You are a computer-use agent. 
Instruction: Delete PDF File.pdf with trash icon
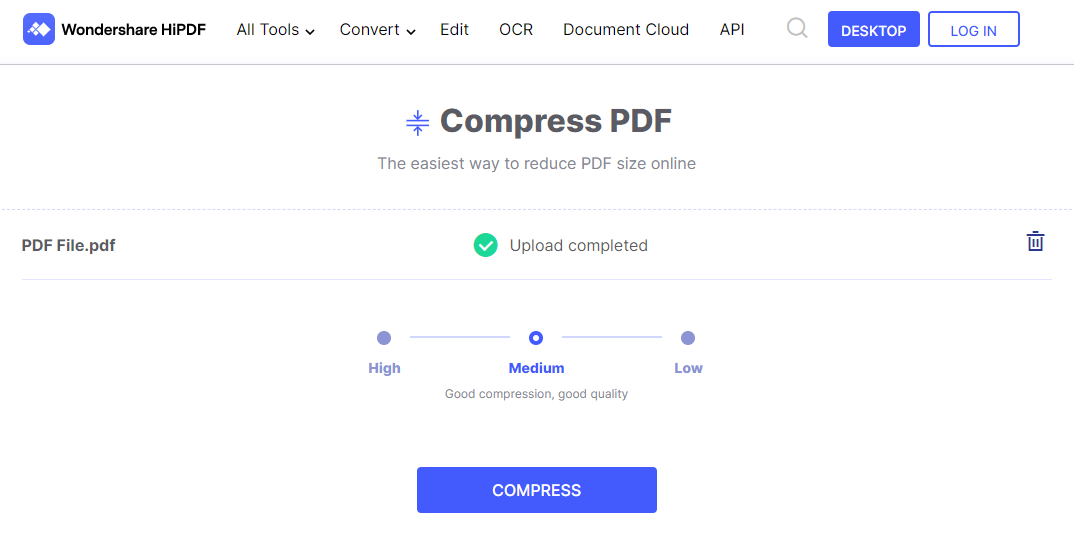(1035, 241)
